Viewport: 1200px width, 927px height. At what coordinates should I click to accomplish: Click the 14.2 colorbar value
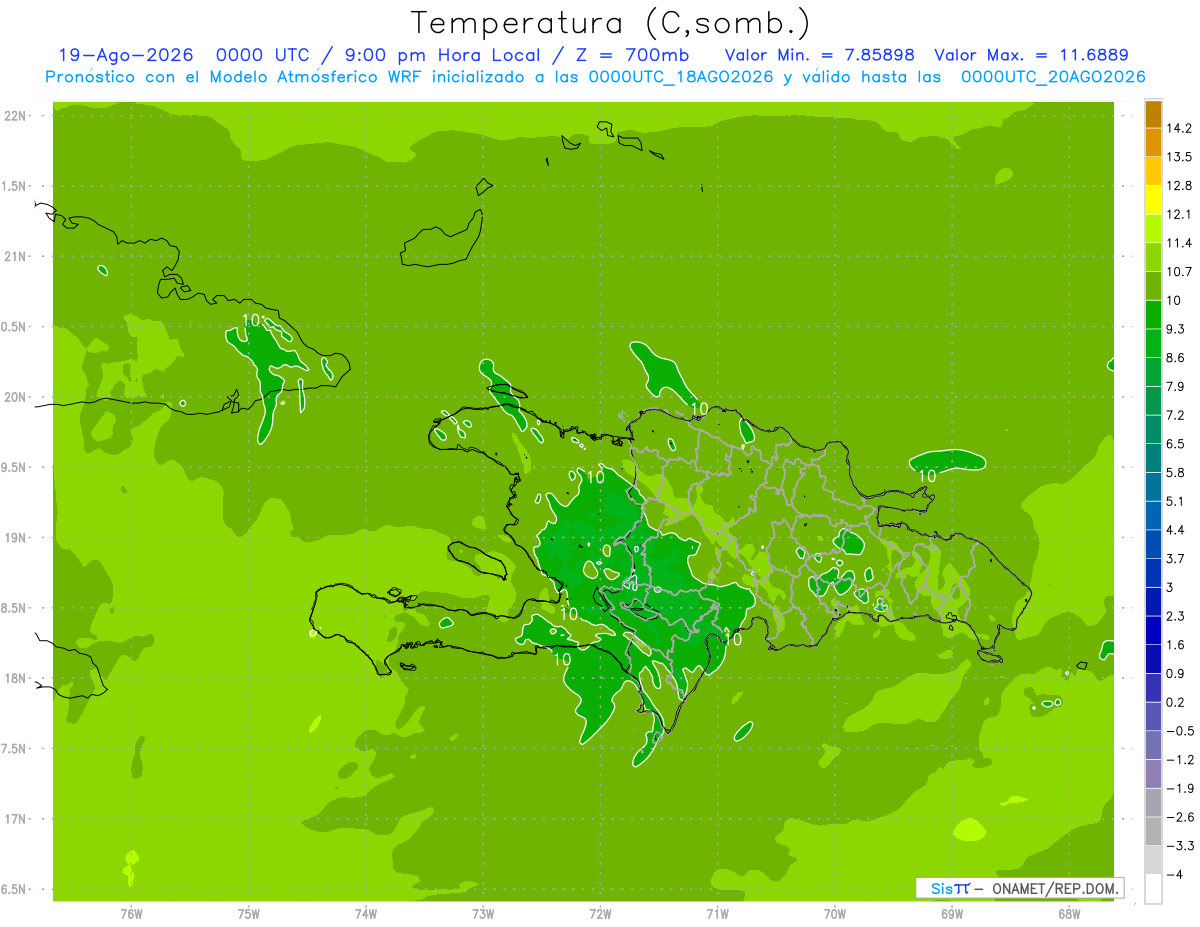(x=1179, y=128)
